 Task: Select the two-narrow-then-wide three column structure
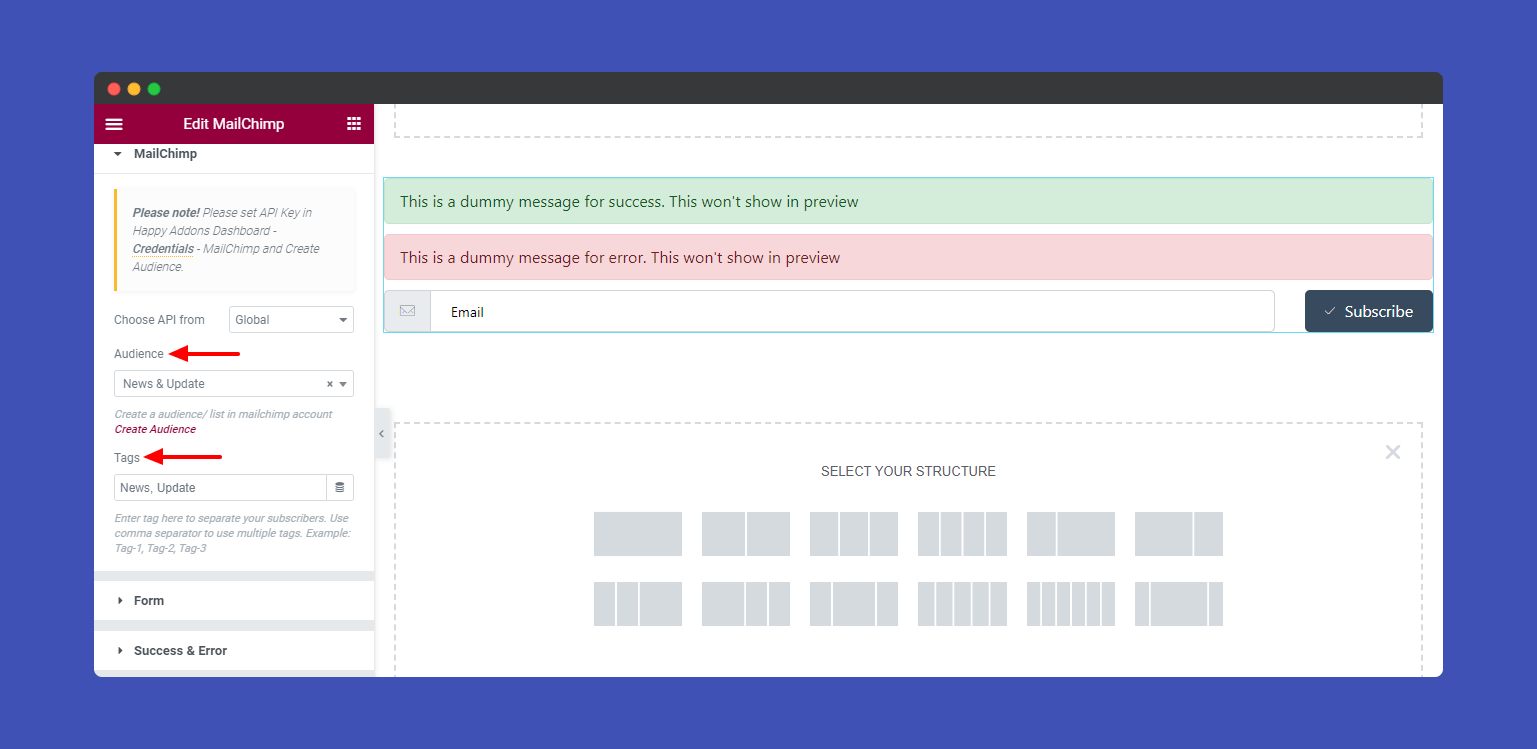pos(638,604)
